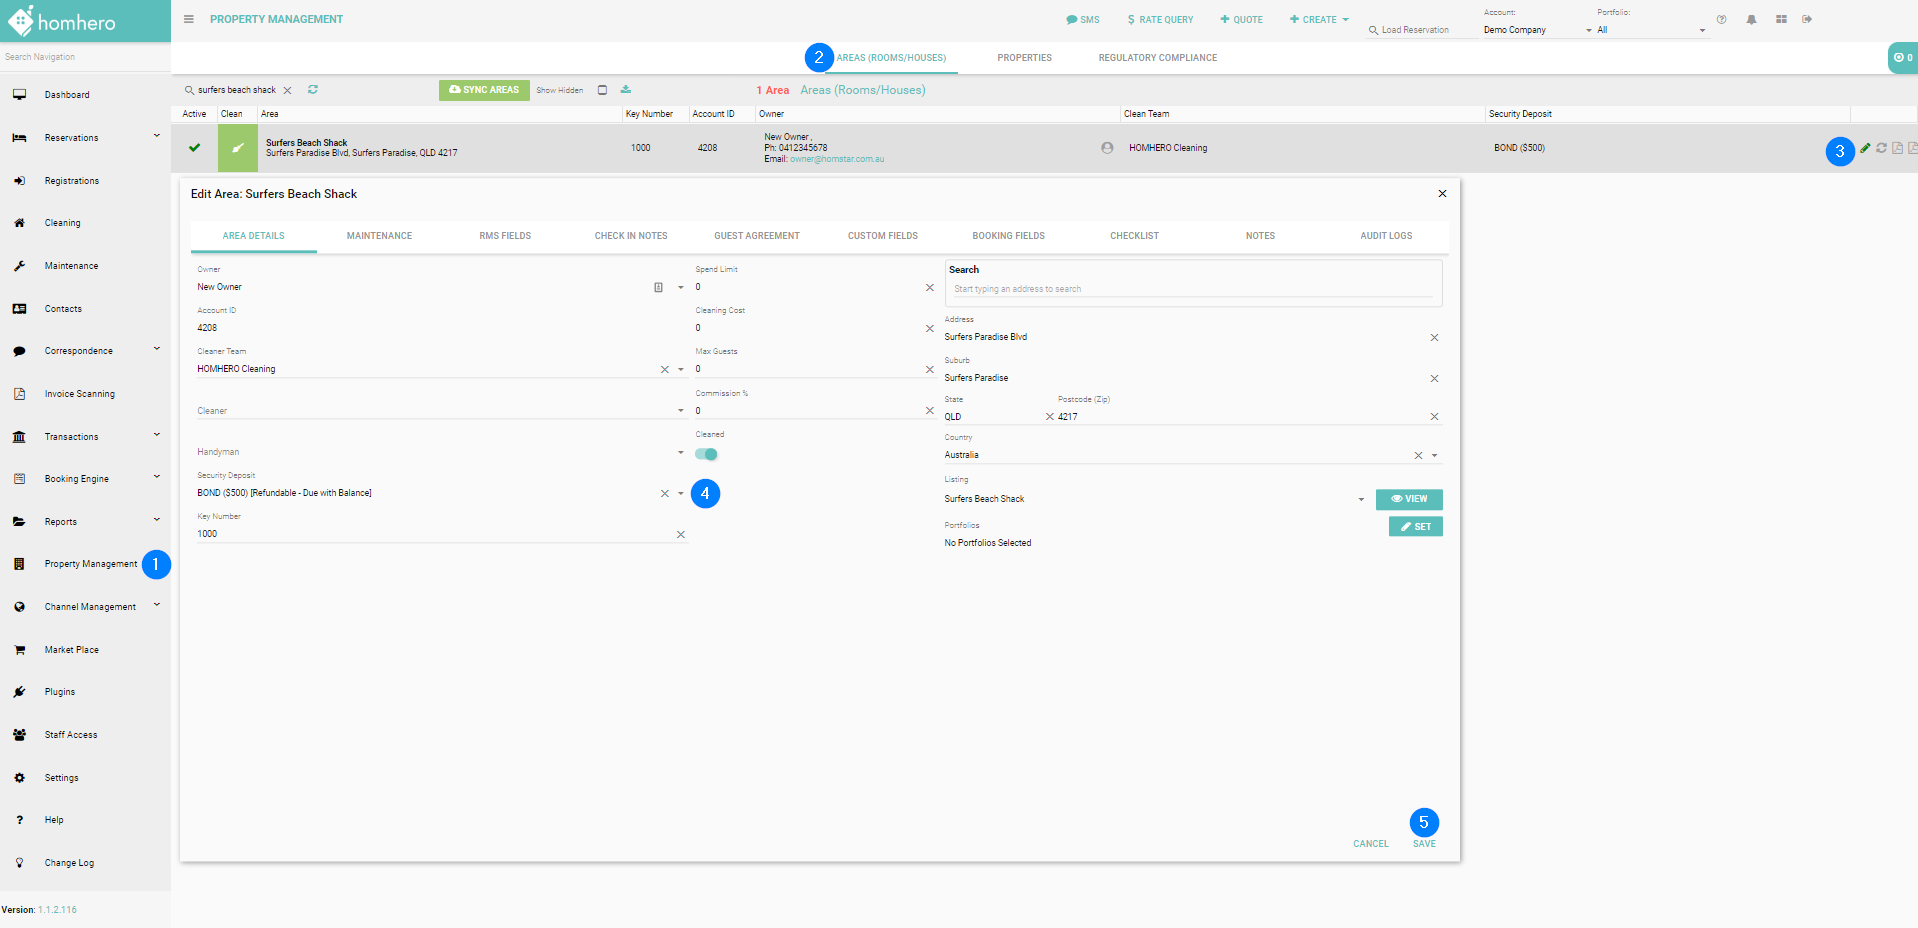Toggle the Active checkmark for Surfers Beach Shack
1918x928 pixels.
click(x=195, y=148)
